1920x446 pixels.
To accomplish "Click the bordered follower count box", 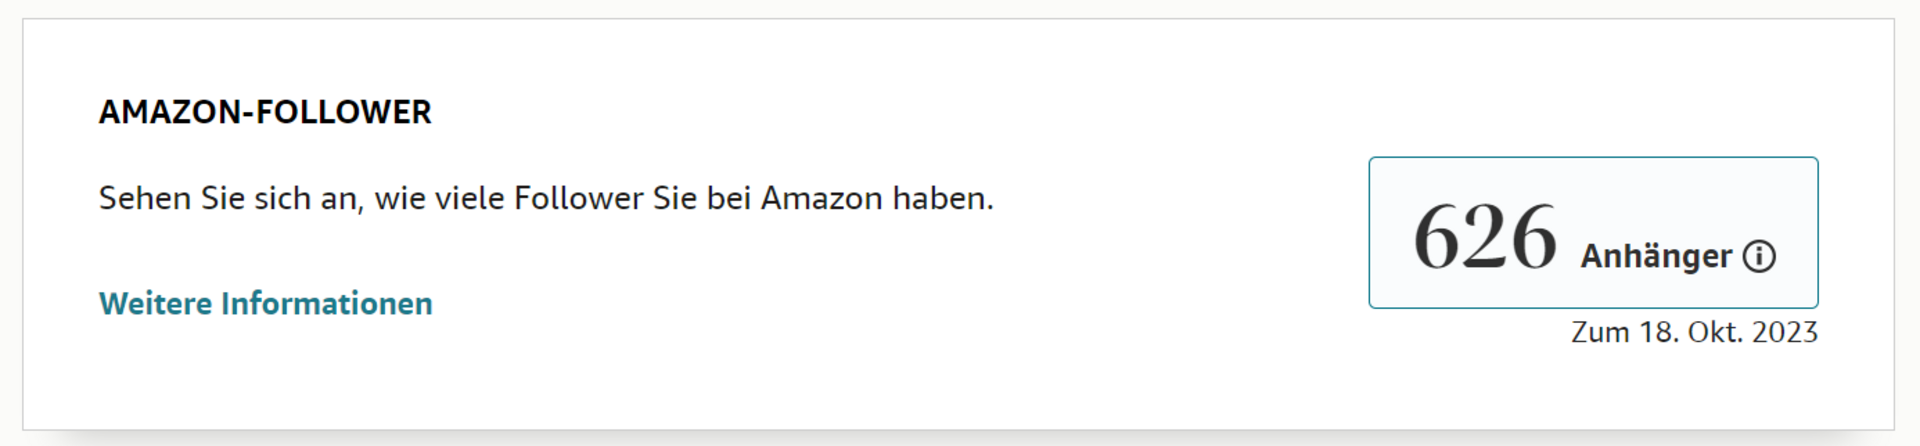I will coord(1593,232).
